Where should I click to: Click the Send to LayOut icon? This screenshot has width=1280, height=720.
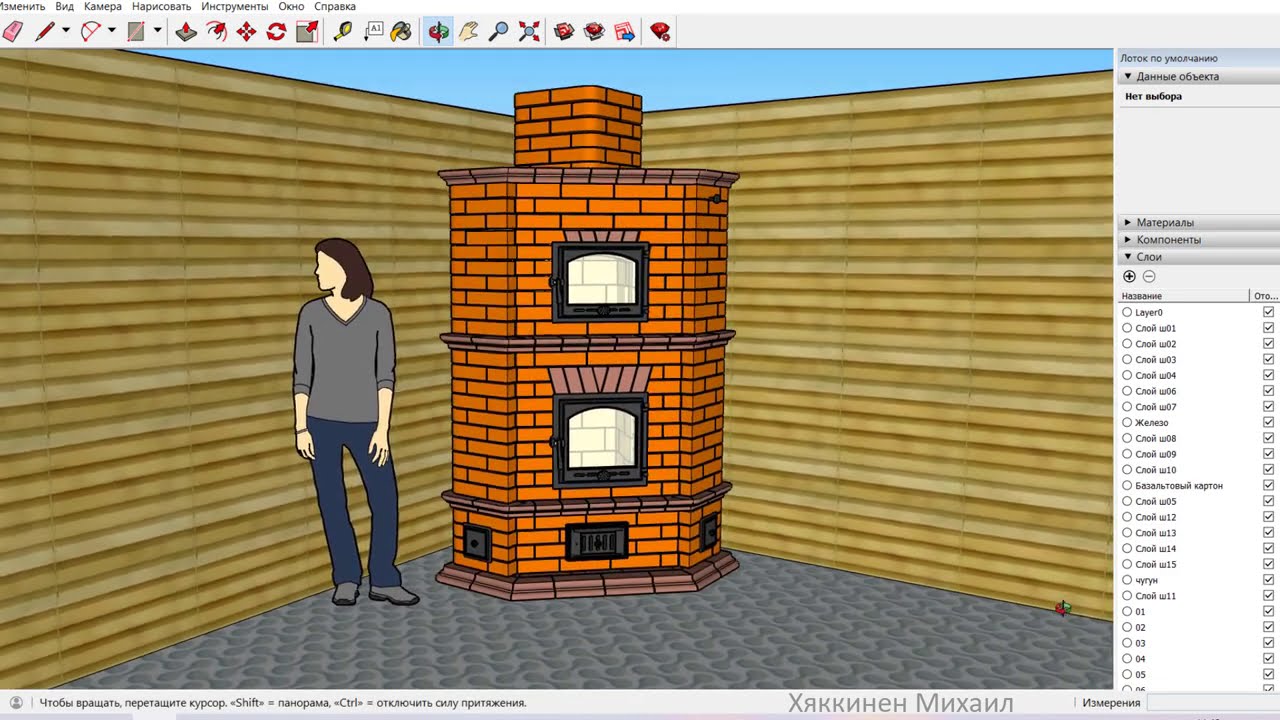coord(625,32)
